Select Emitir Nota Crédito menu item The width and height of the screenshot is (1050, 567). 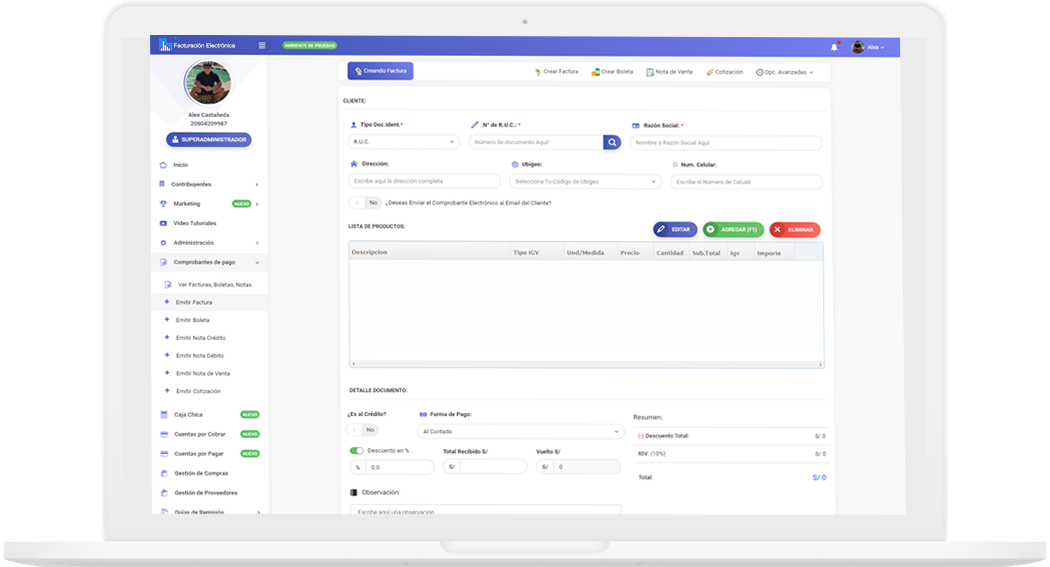click(200, 338)
